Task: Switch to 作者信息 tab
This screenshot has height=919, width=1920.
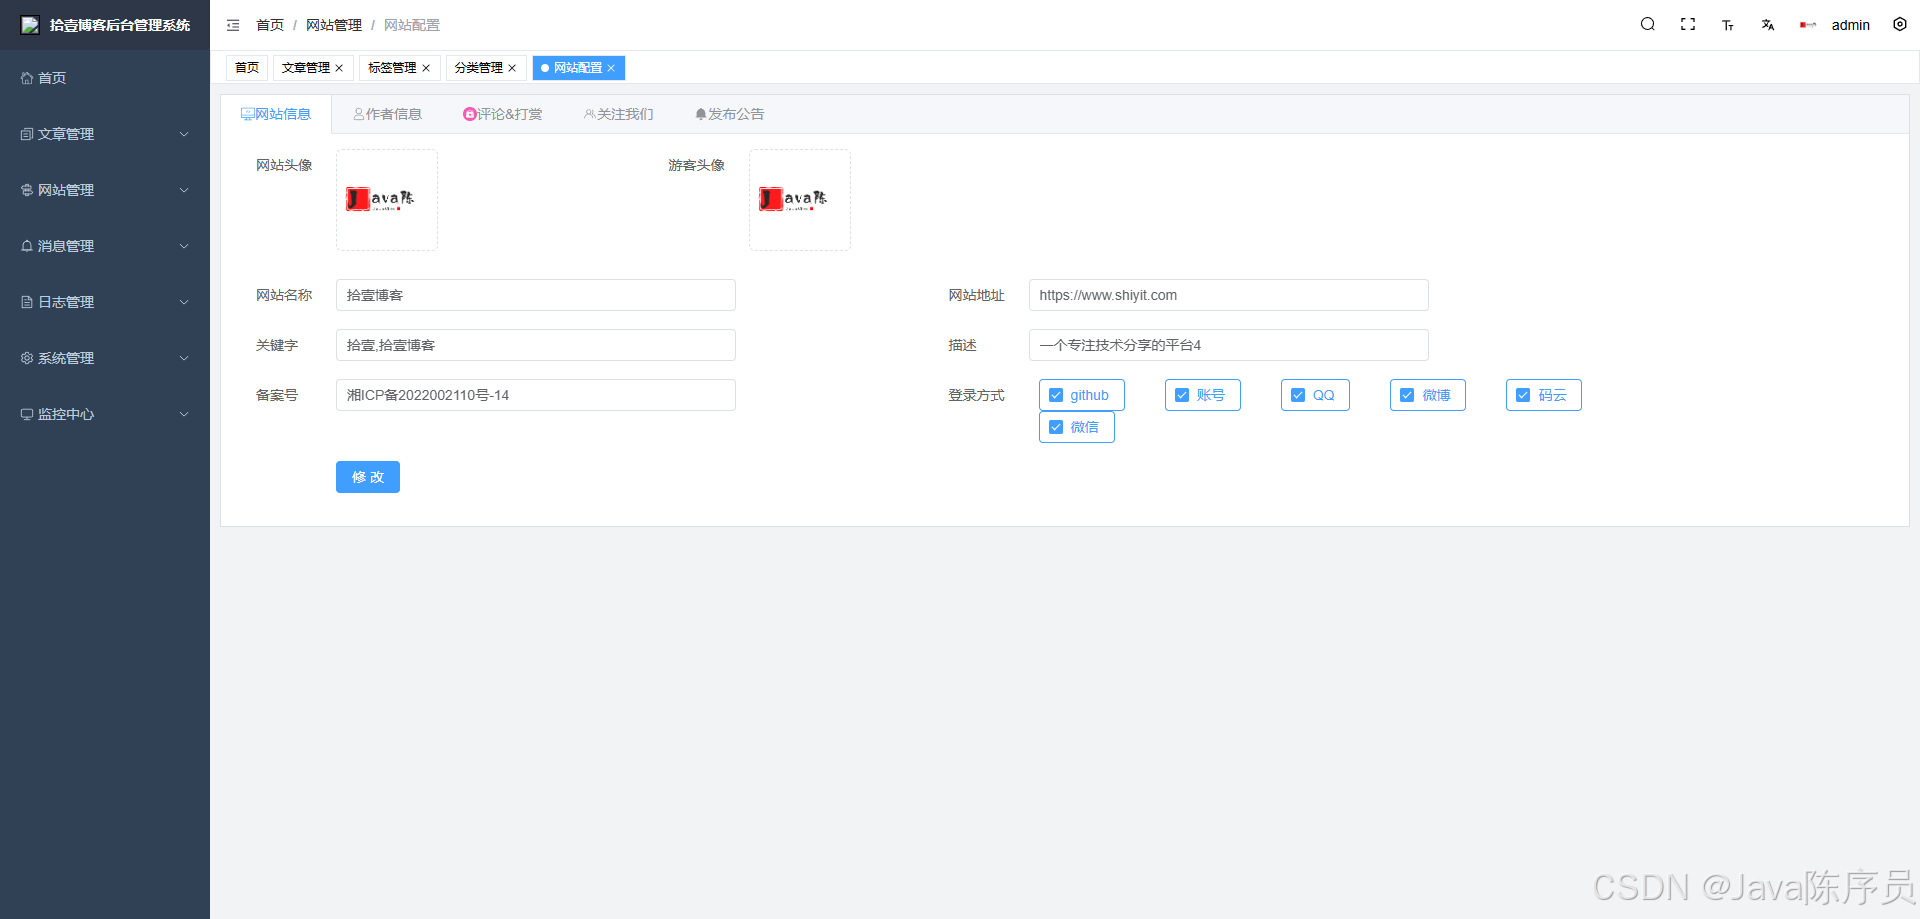Action: point(387,114)
